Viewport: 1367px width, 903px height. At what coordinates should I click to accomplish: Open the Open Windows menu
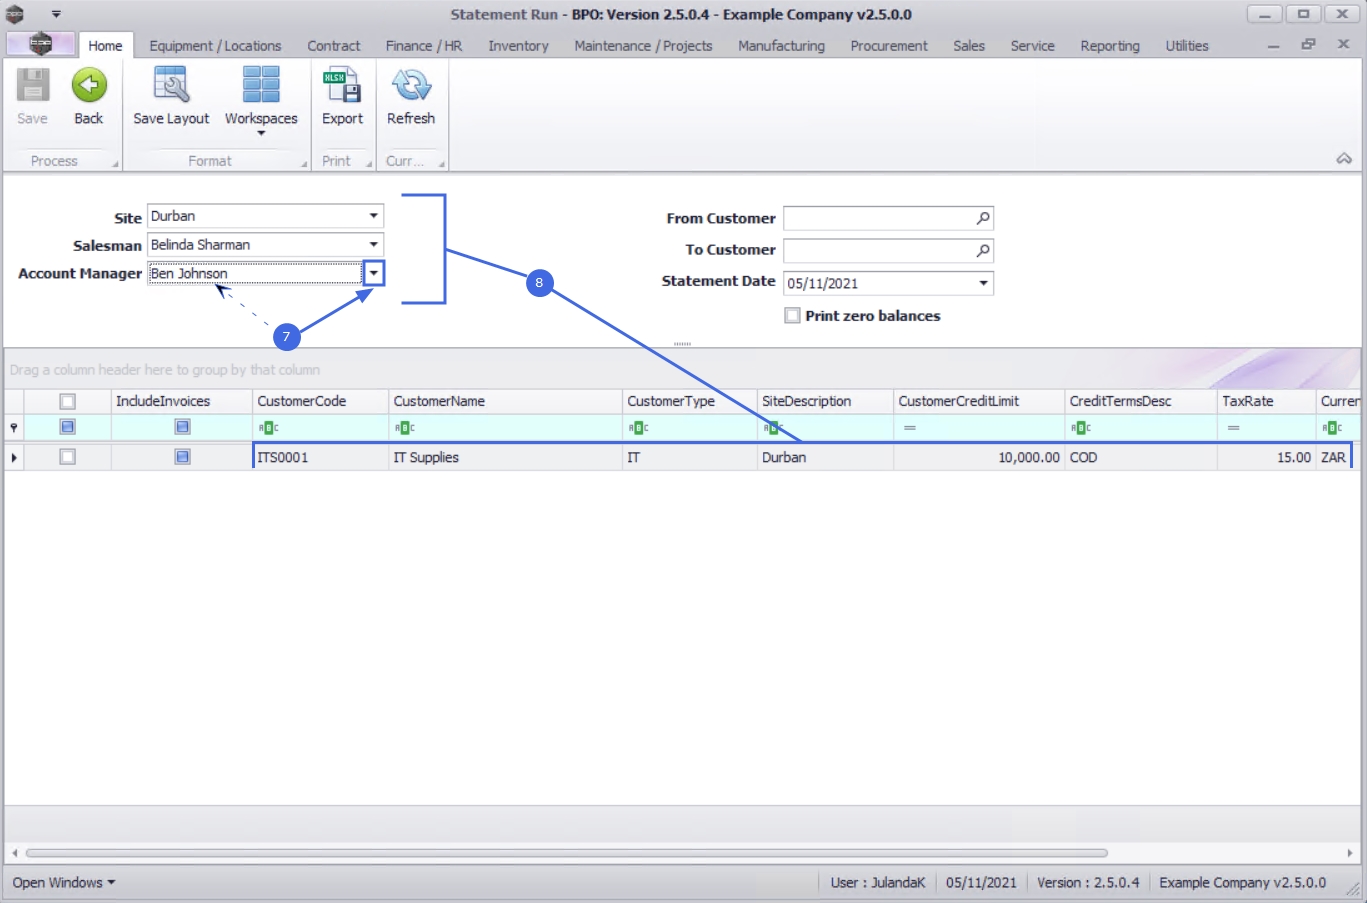click(64, 883)
